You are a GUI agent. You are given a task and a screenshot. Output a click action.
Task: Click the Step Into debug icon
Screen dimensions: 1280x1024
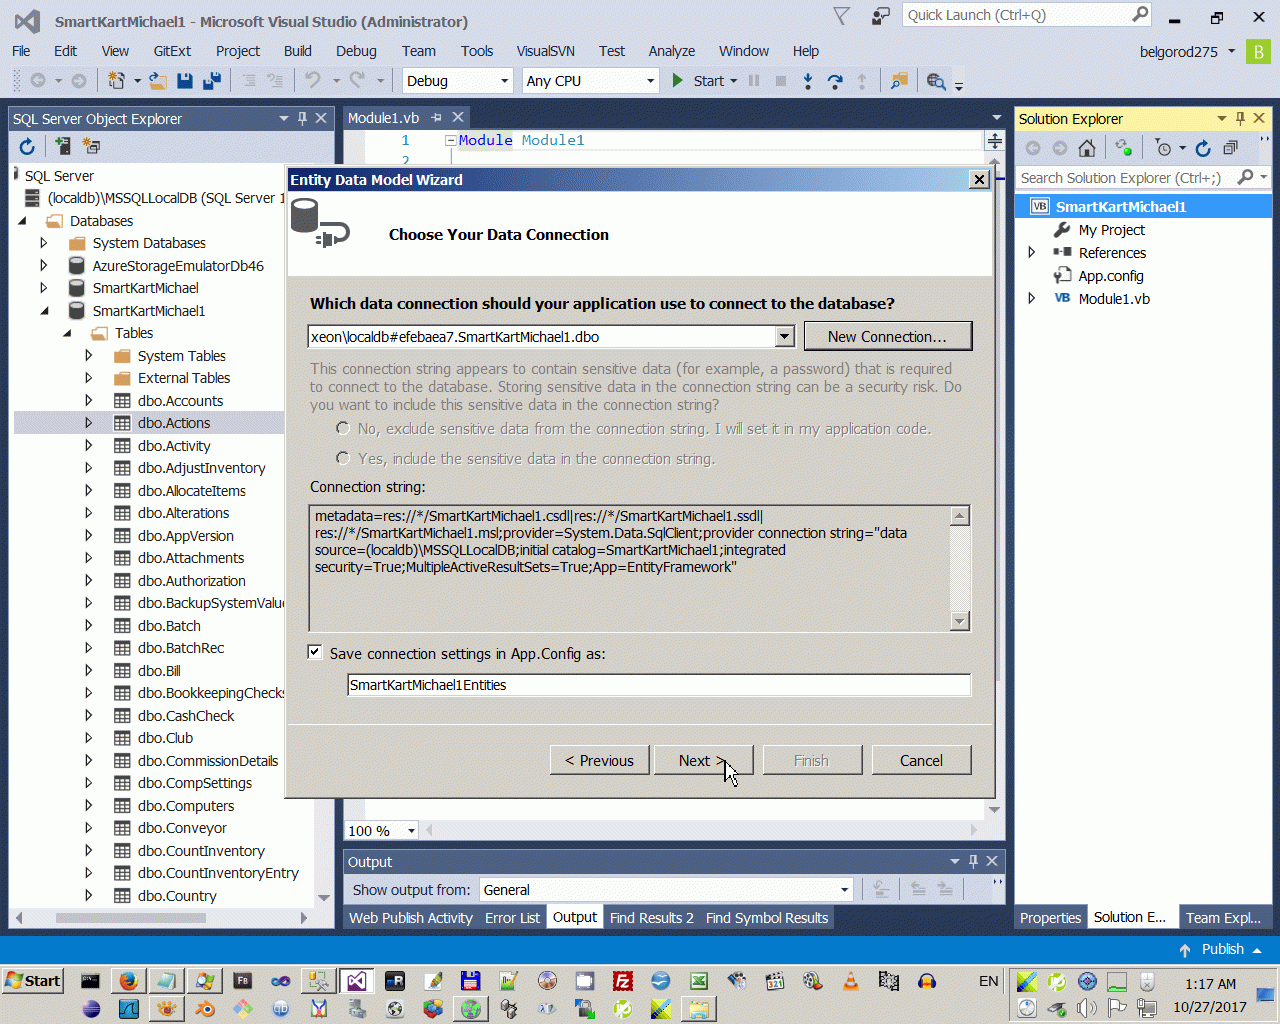point(808,81)
